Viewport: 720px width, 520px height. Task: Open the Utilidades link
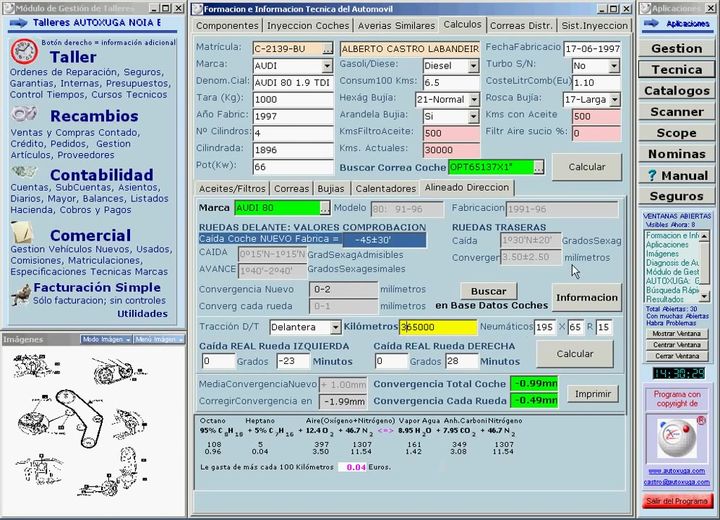tap(142, 314)
